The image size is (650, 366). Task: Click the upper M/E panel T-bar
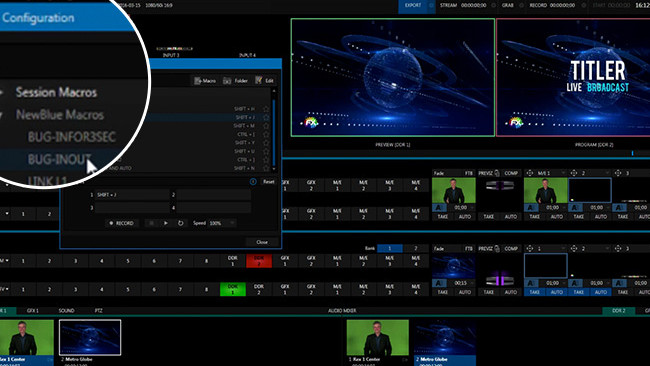[x=500, y=185]
